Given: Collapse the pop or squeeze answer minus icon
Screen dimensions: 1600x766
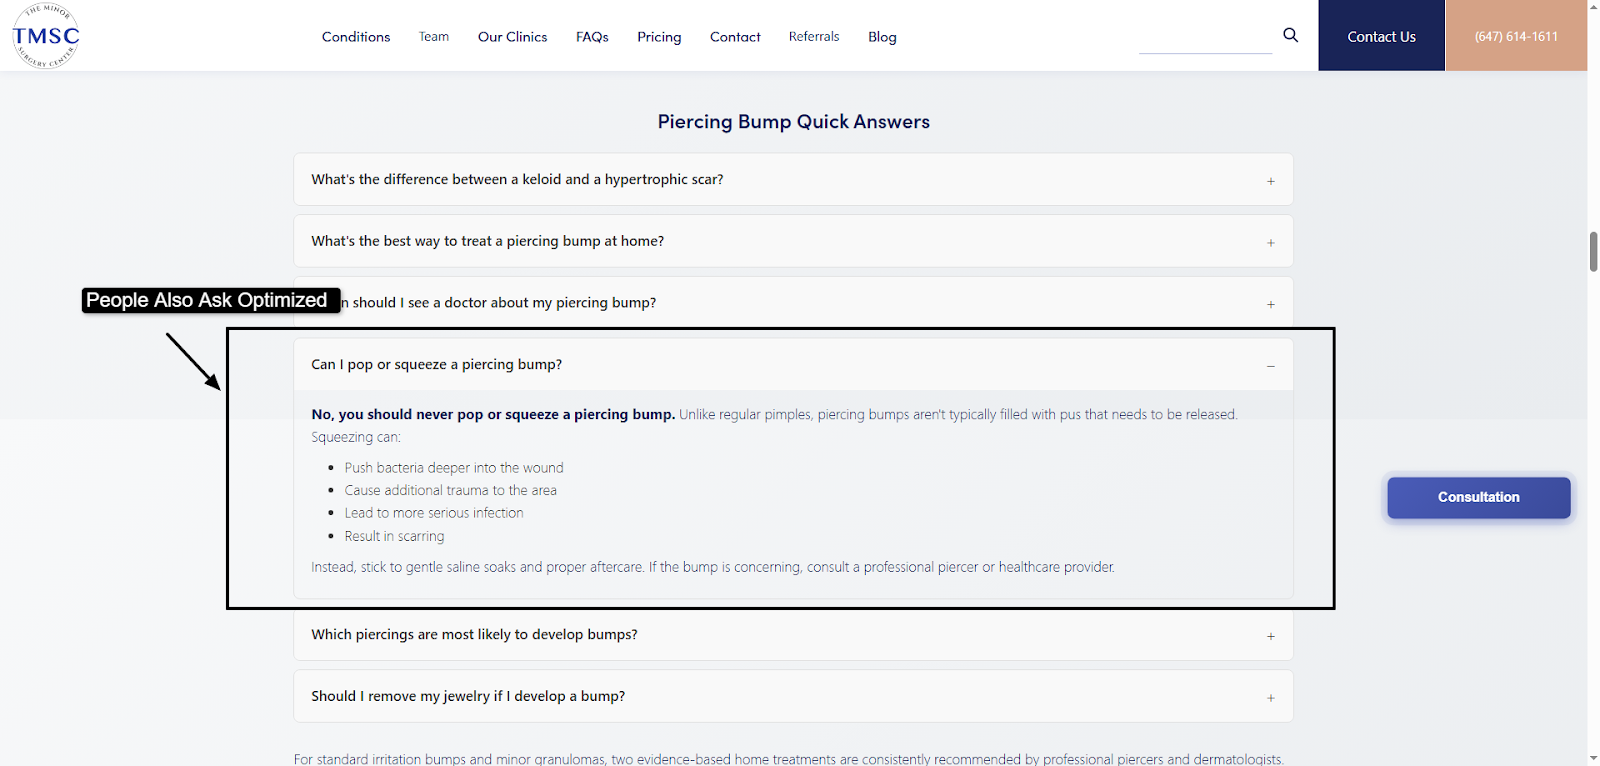Looking at the screenshot, I should (x=1270, y=366).
